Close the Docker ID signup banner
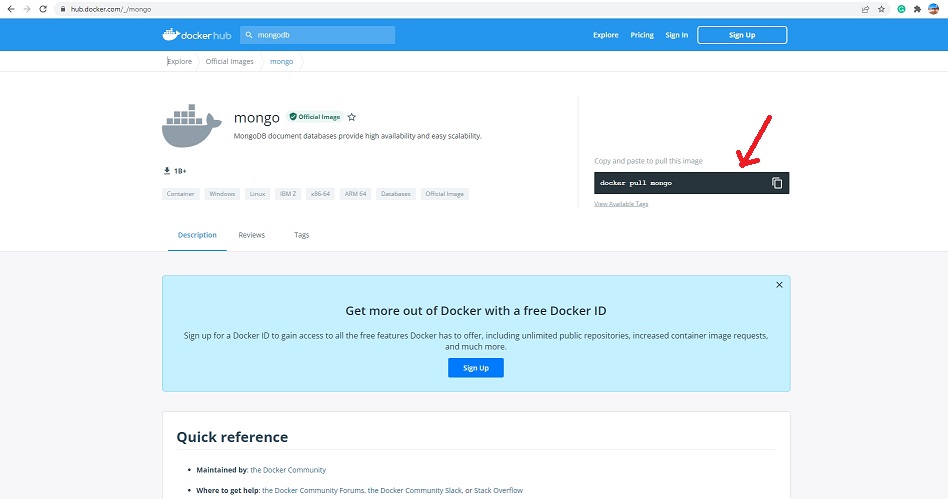The width and height of the screenshot is (948, 499). pyautogui.click(x=779, y=285)
